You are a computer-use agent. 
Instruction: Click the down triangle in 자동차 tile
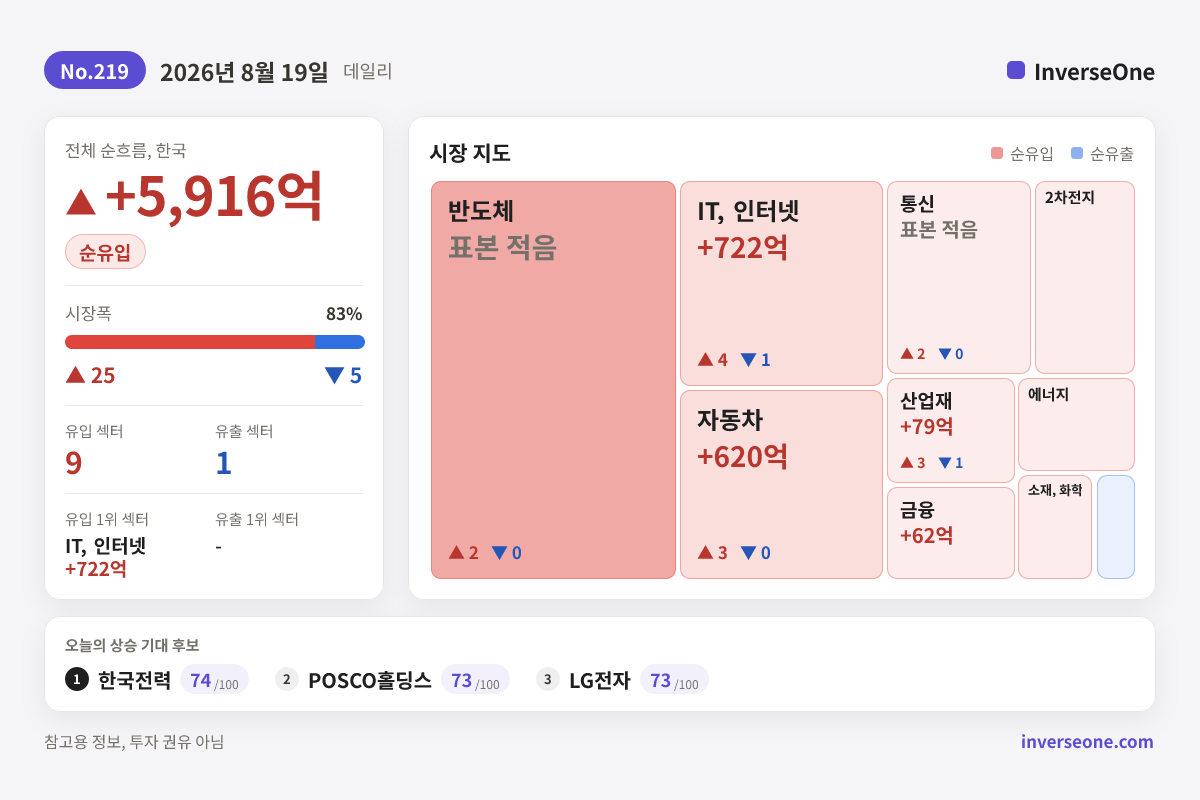pos(748,553)
